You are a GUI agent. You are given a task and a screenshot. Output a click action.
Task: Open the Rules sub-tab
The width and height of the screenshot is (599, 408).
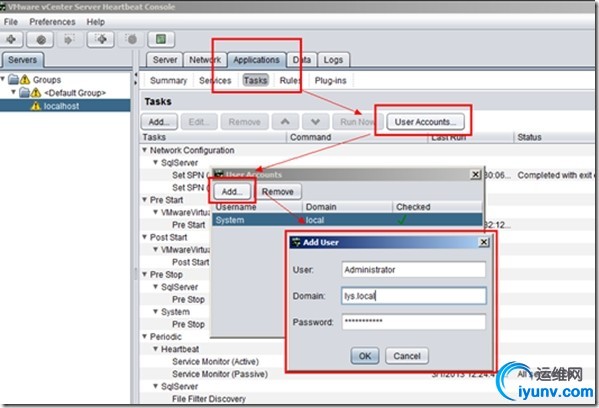(290, 81)
